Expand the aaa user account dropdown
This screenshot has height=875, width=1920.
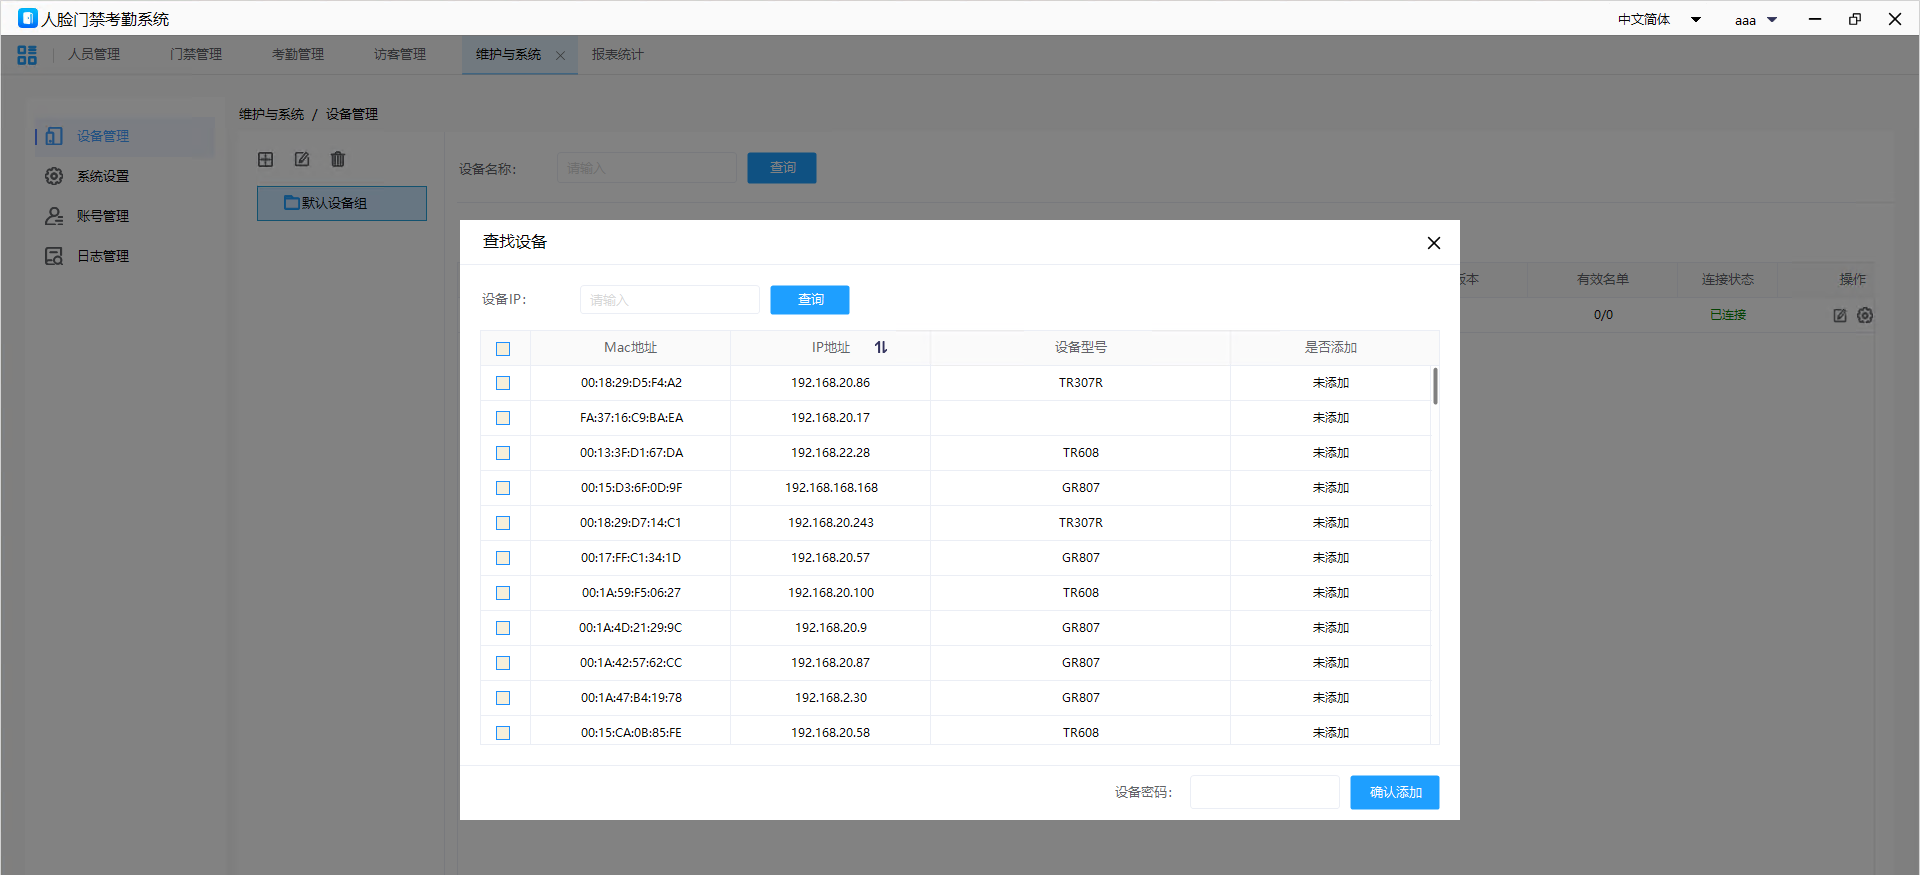coord(1755,20)
